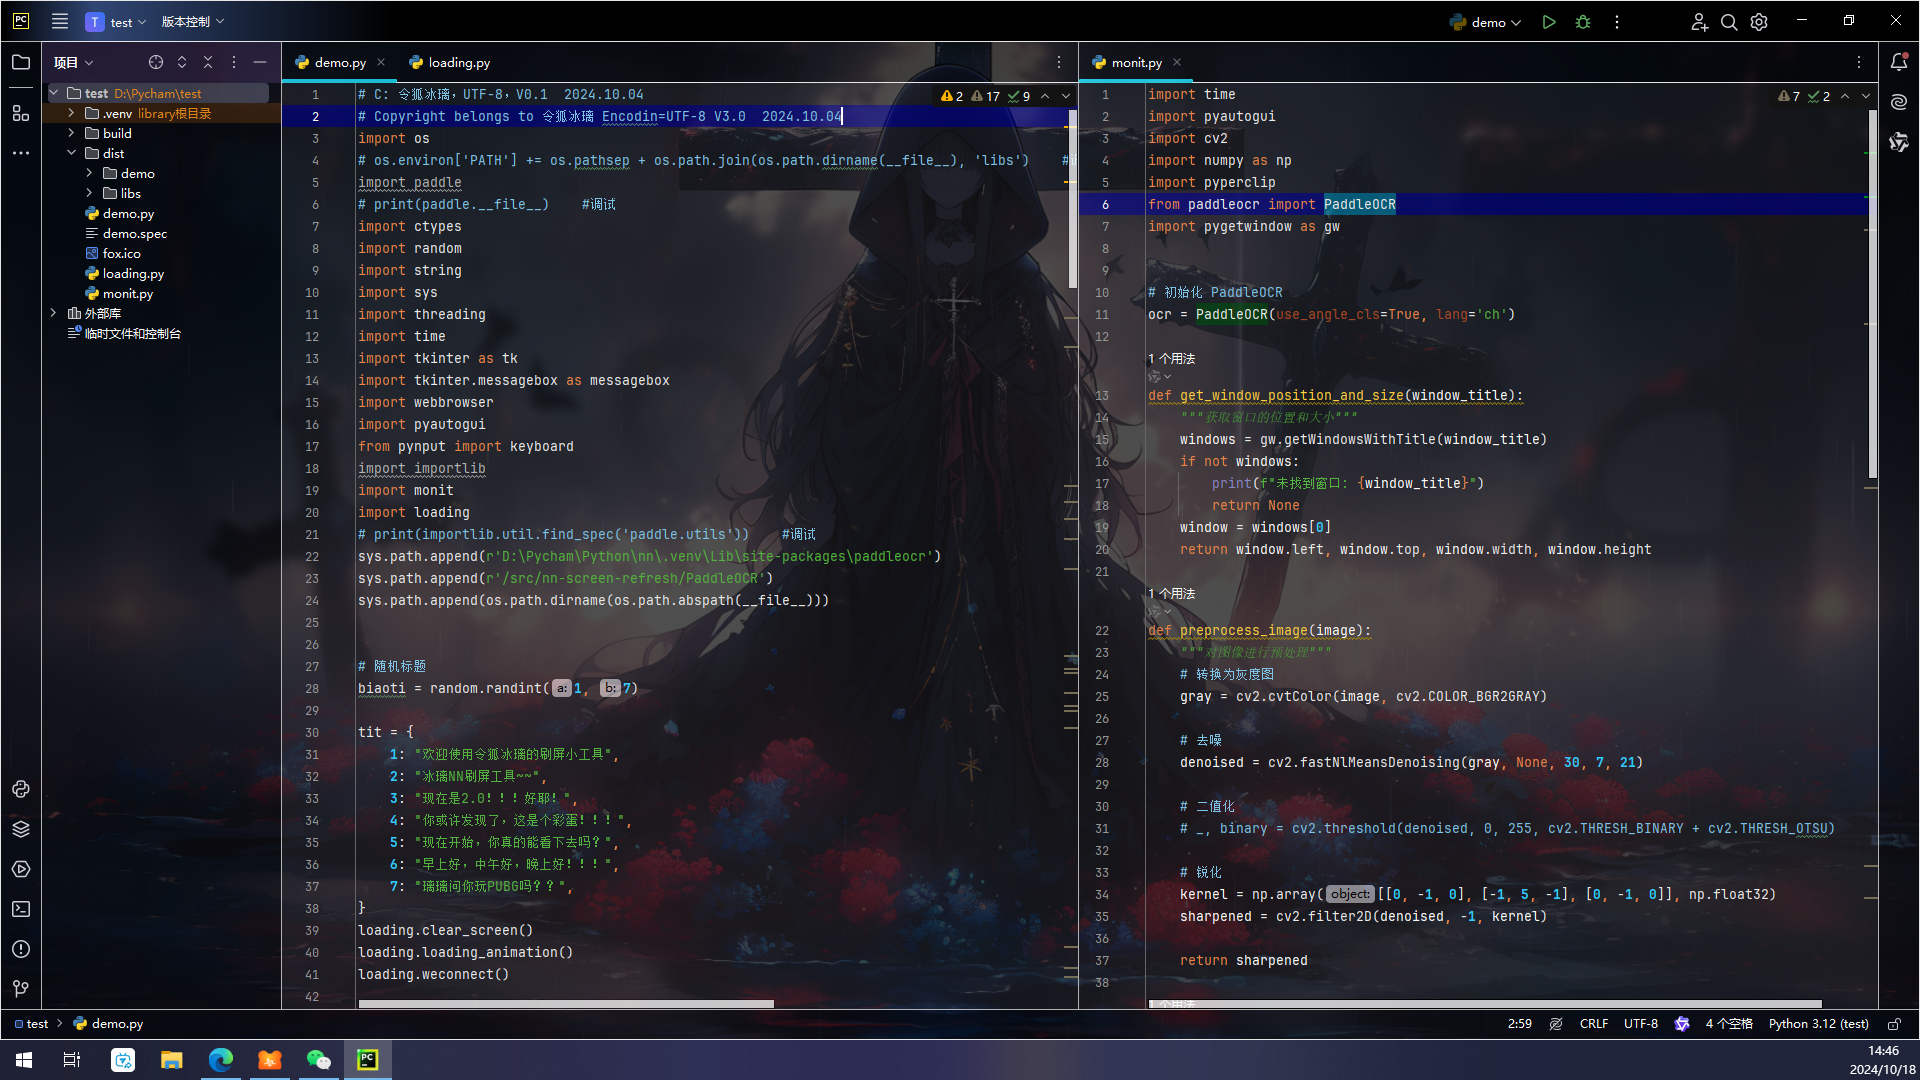Go to next highlighted error in demo.py
Viewport: 1920px width, 1080px height.
point(1066,96)
